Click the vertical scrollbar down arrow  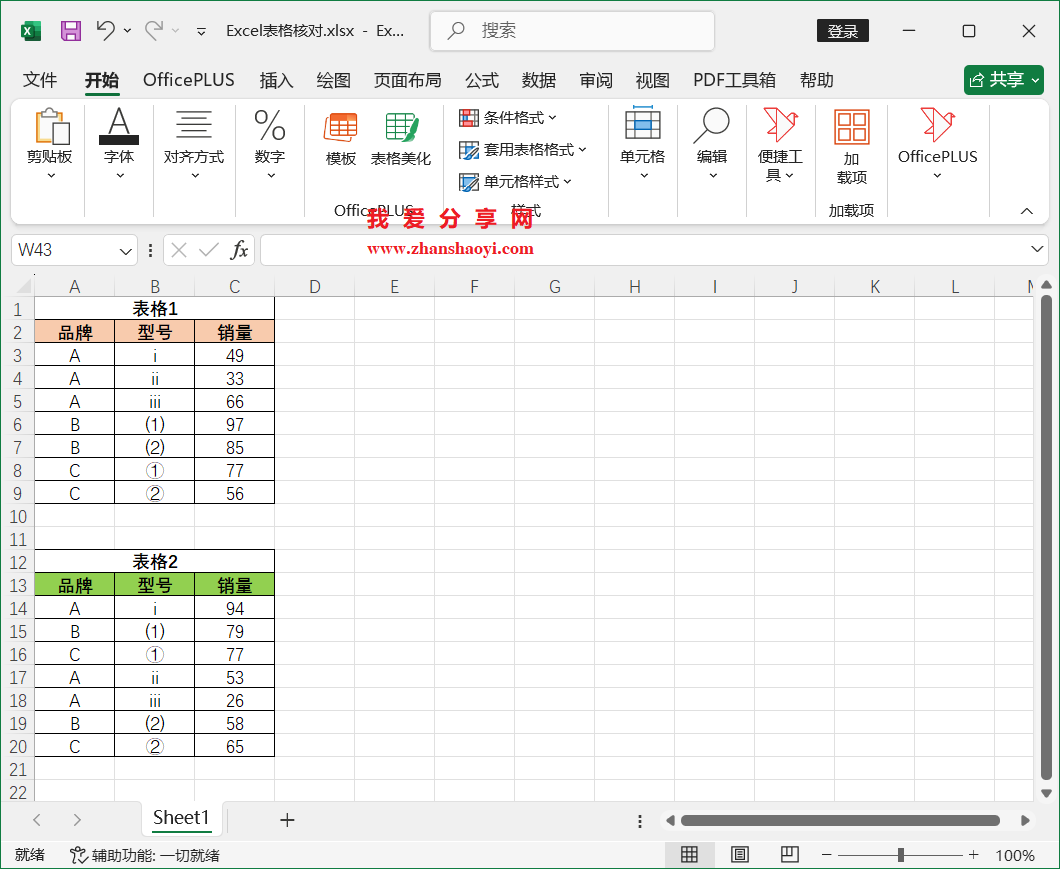pyautogui.click(x=1046, y=793)
